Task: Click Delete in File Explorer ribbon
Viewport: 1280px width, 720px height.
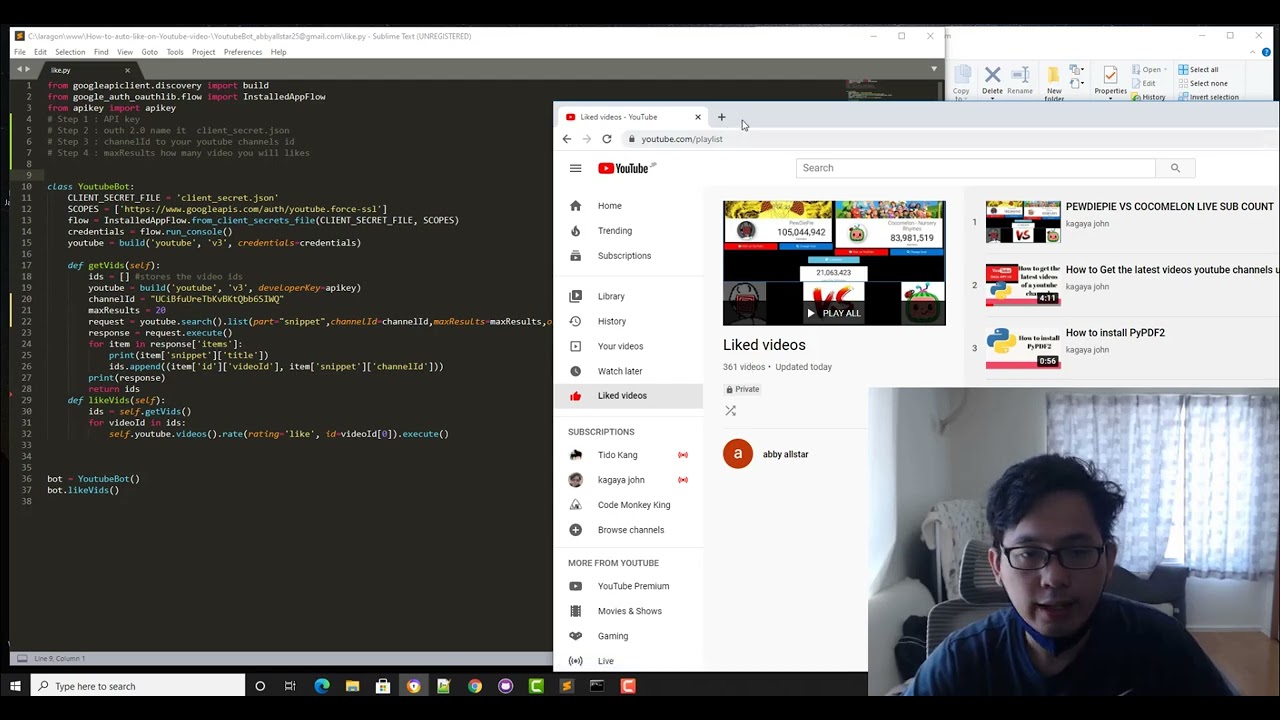Action: (x=992, y=80)
